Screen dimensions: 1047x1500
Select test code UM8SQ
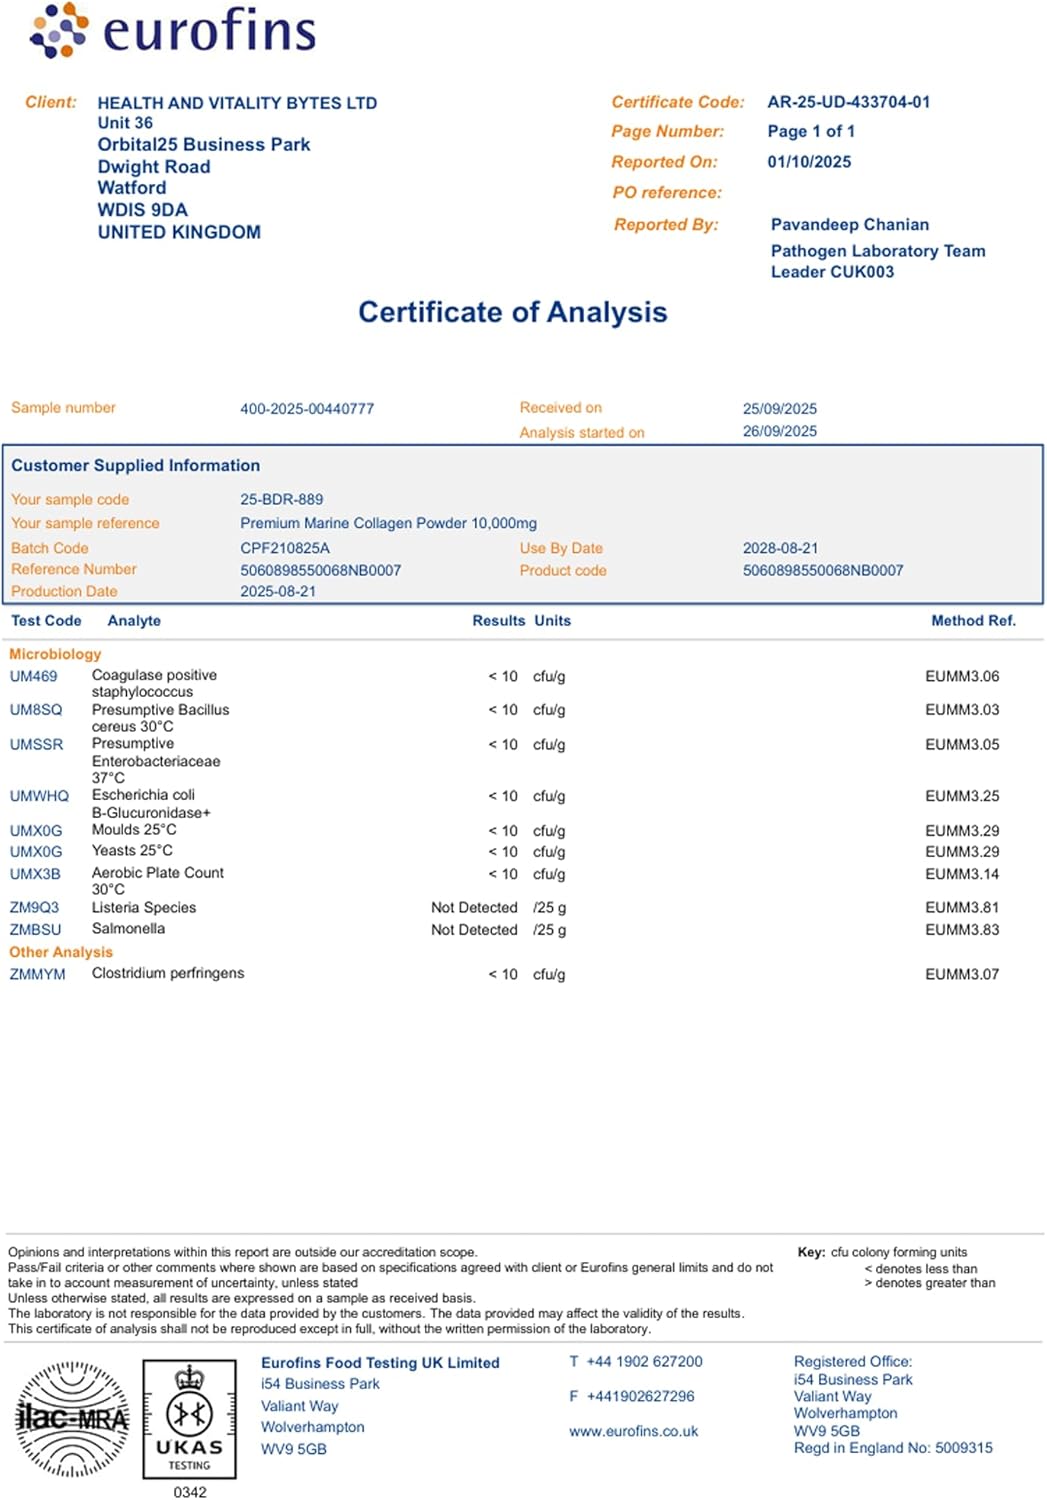36,710
